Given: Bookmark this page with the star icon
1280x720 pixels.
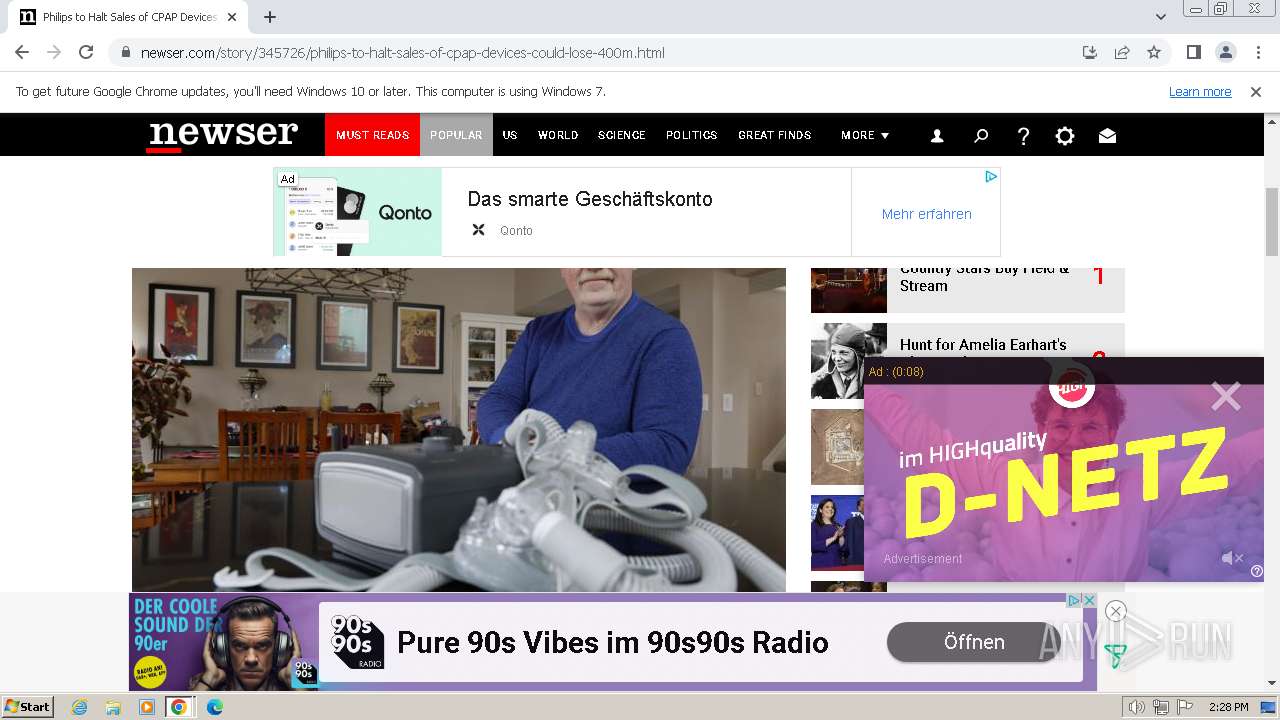Looking at the screenshot, I should 1154,53.
